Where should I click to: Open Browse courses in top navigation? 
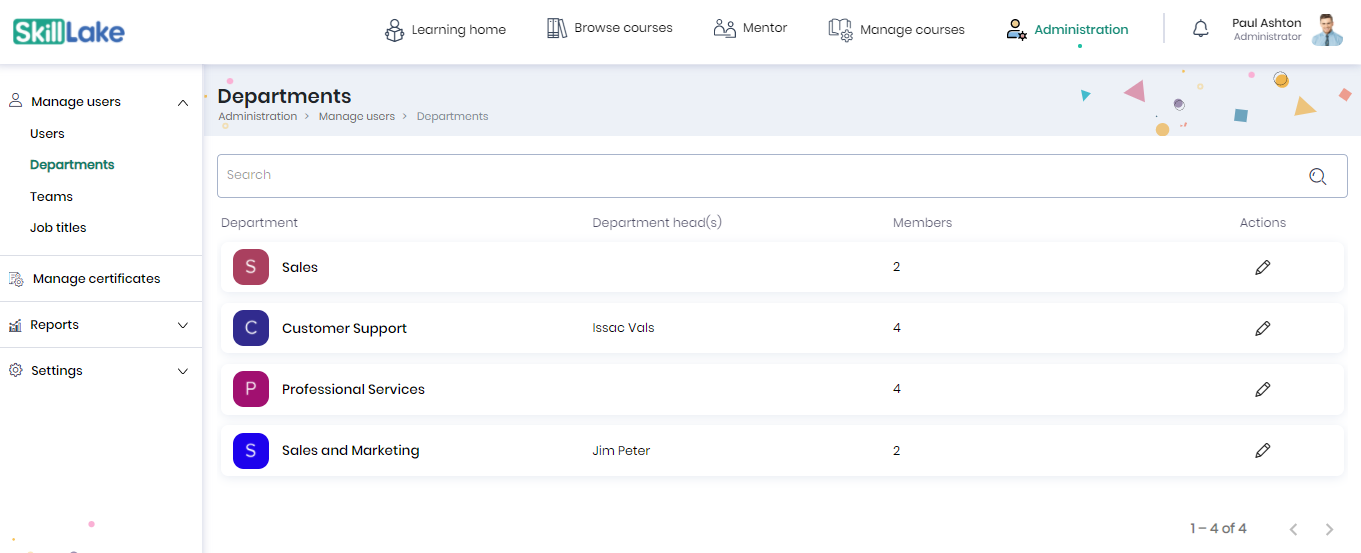coord(610,28)
